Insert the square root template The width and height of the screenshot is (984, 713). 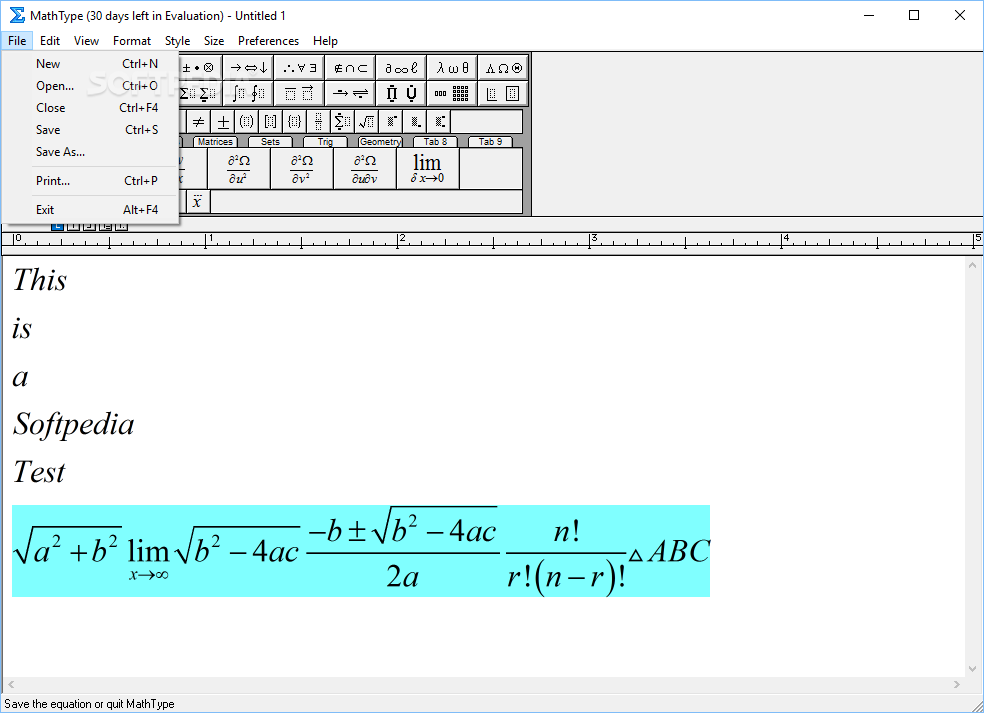point(366,122)
